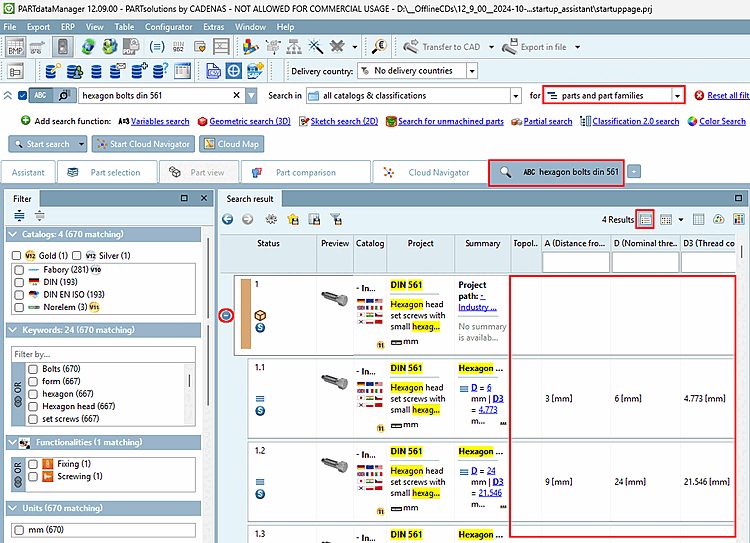The height and width of the screenshot is (543, 750).
Task: Open the Extras menu
Action: (213, 27)
